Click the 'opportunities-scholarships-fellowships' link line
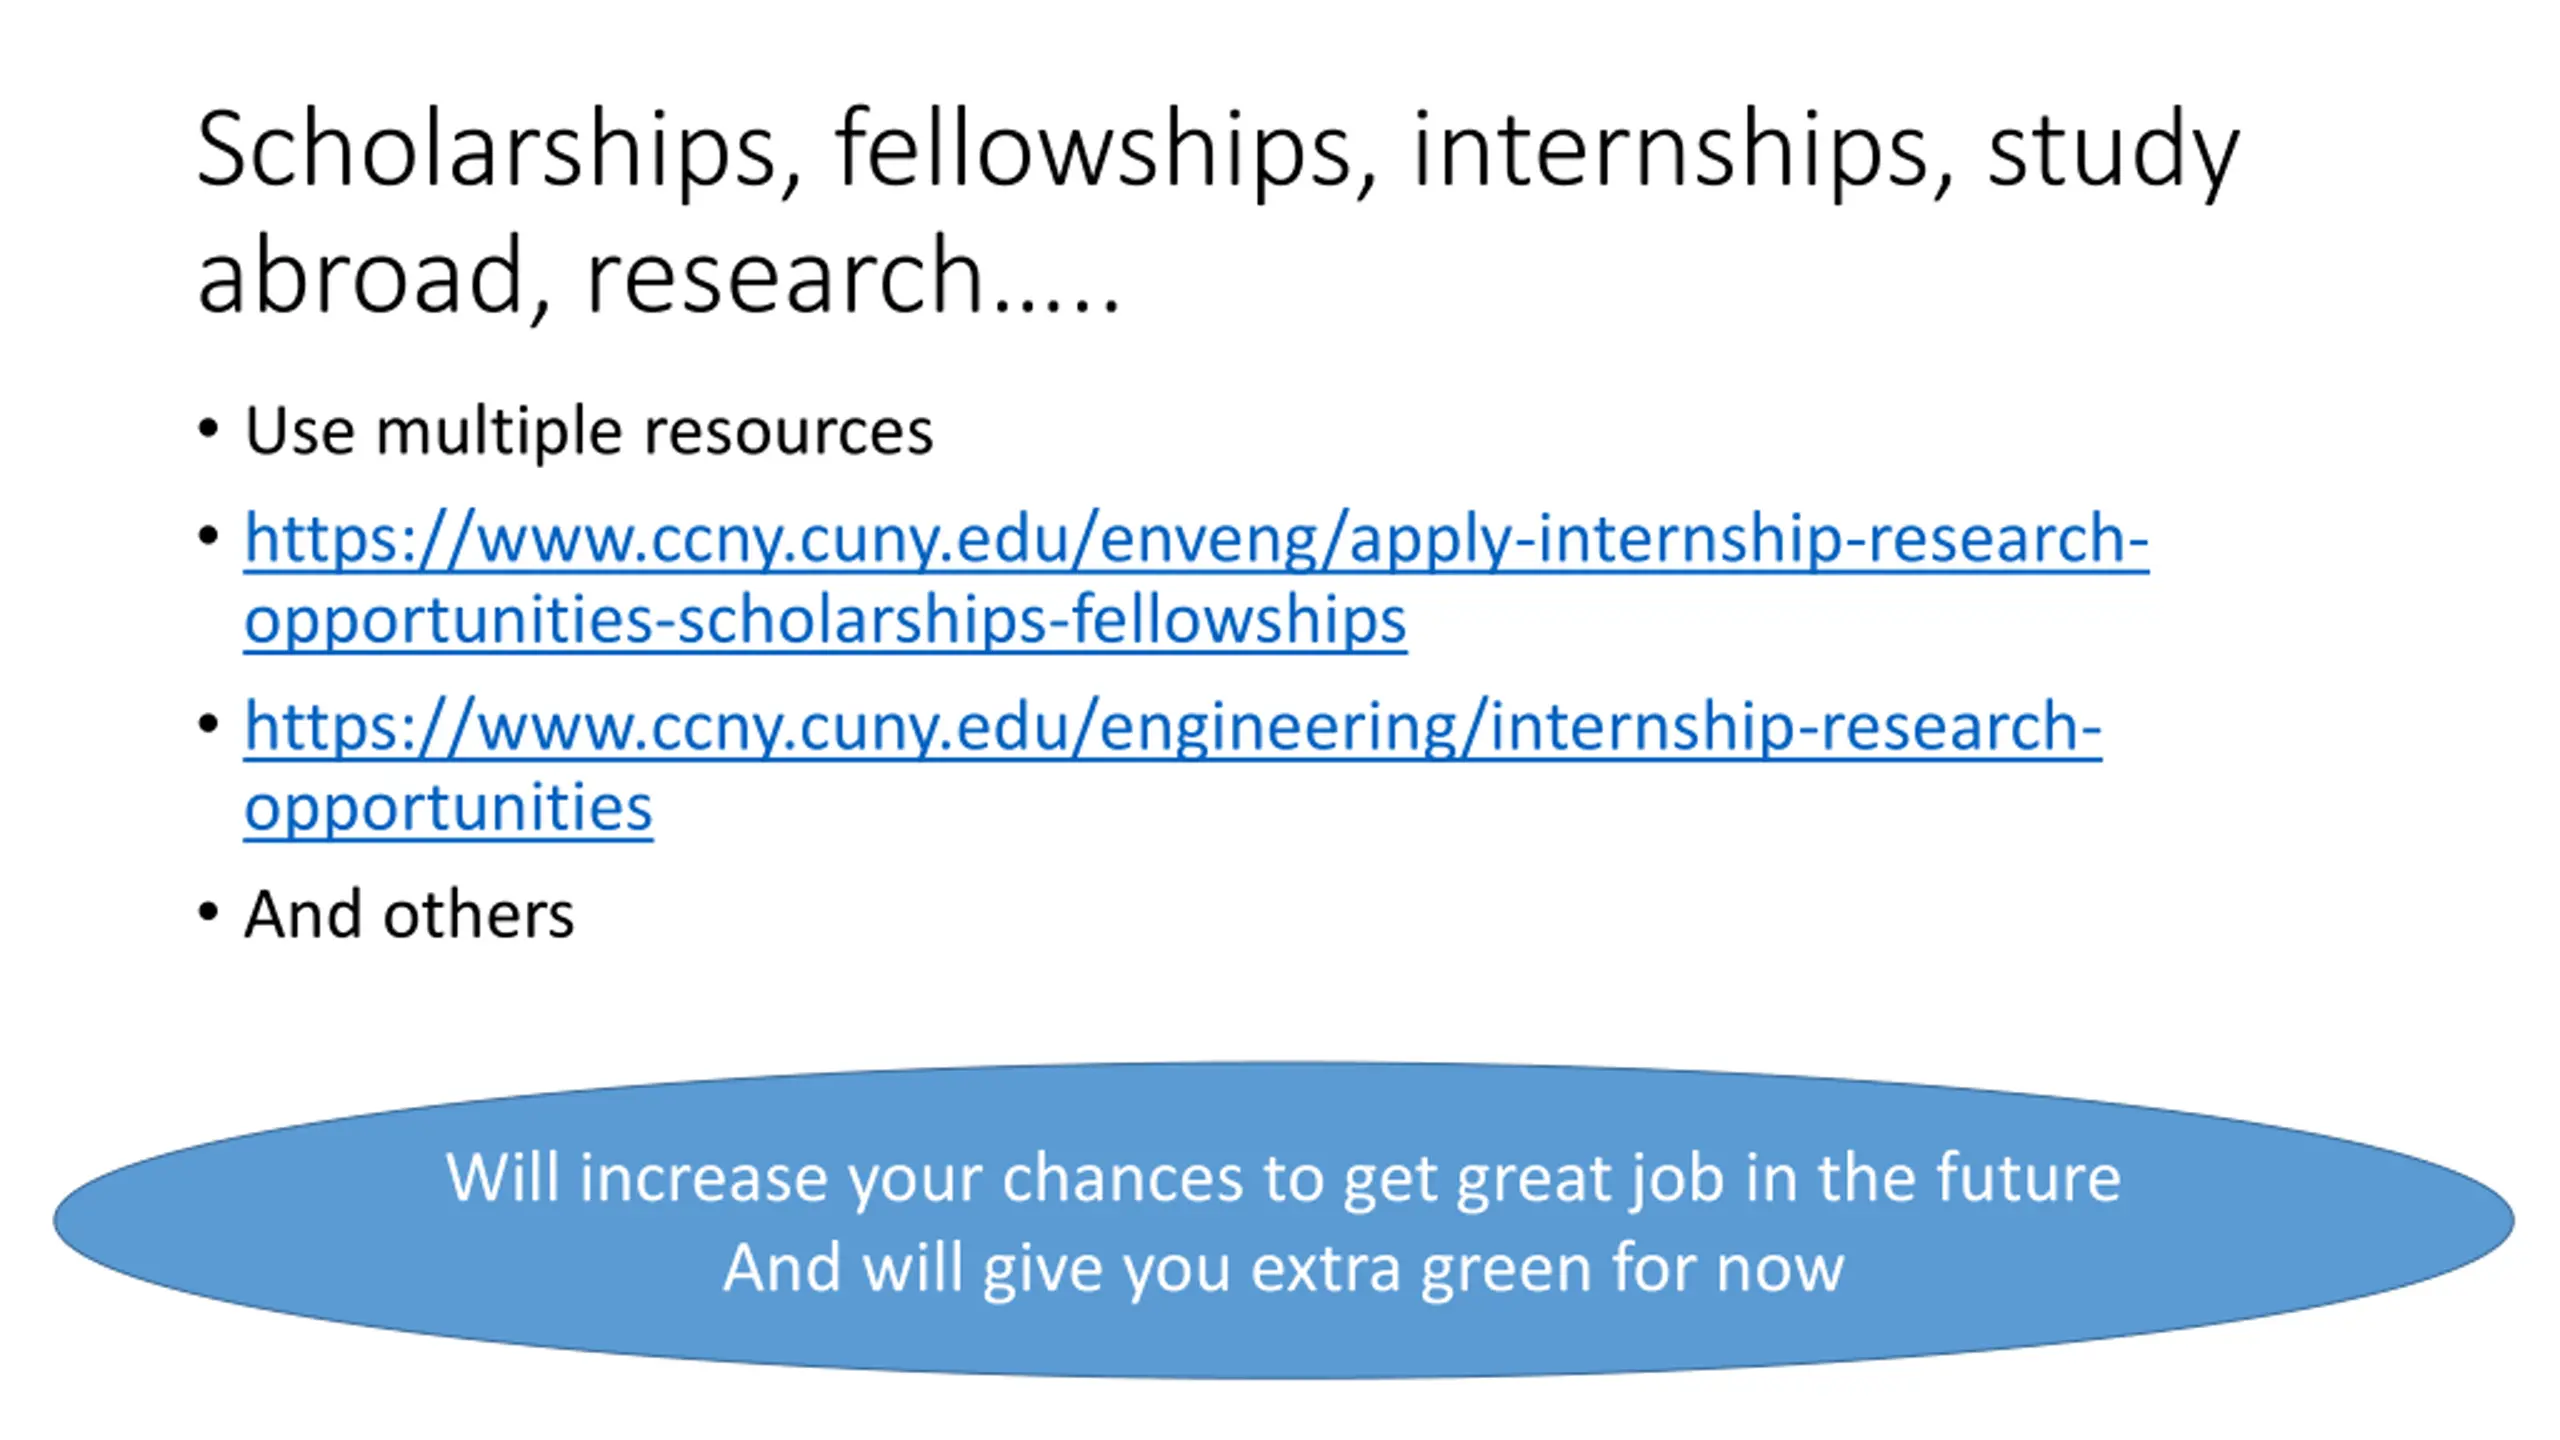Image resolution: width=2560 pixels, height=1440 pixels. pos(825,620)
